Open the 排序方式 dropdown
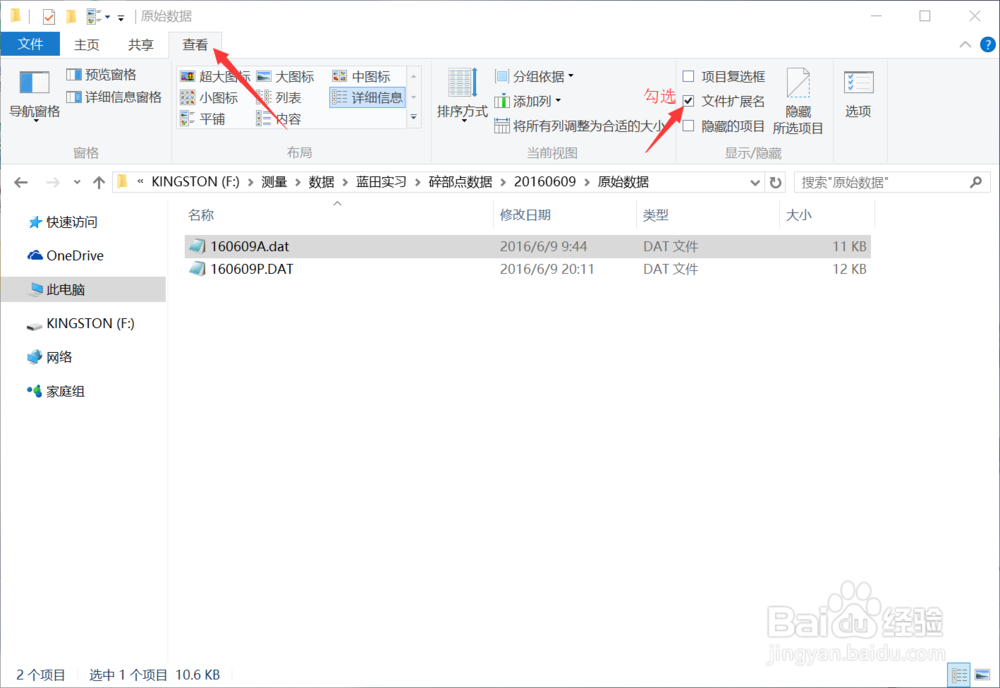Screen dimensions: 1000x688 [x=462, y=97]
